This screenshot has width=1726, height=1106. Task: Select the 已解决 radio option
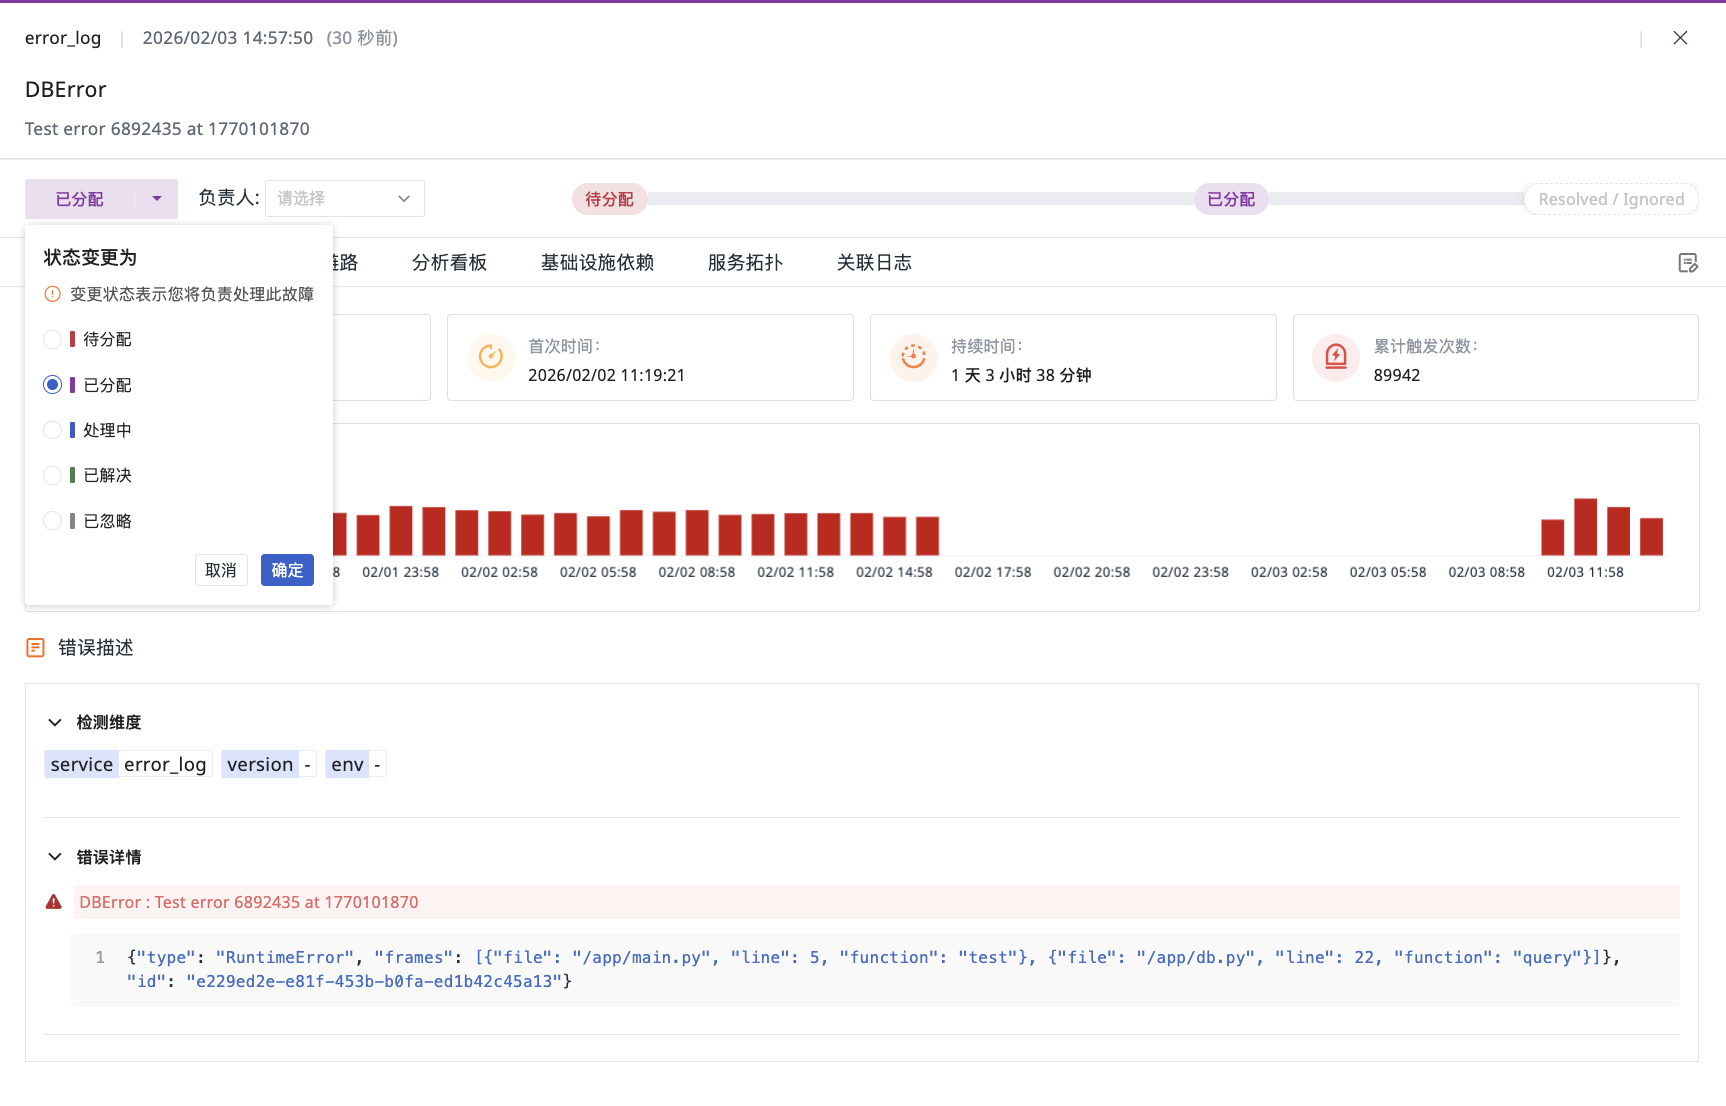click(53, 476)
